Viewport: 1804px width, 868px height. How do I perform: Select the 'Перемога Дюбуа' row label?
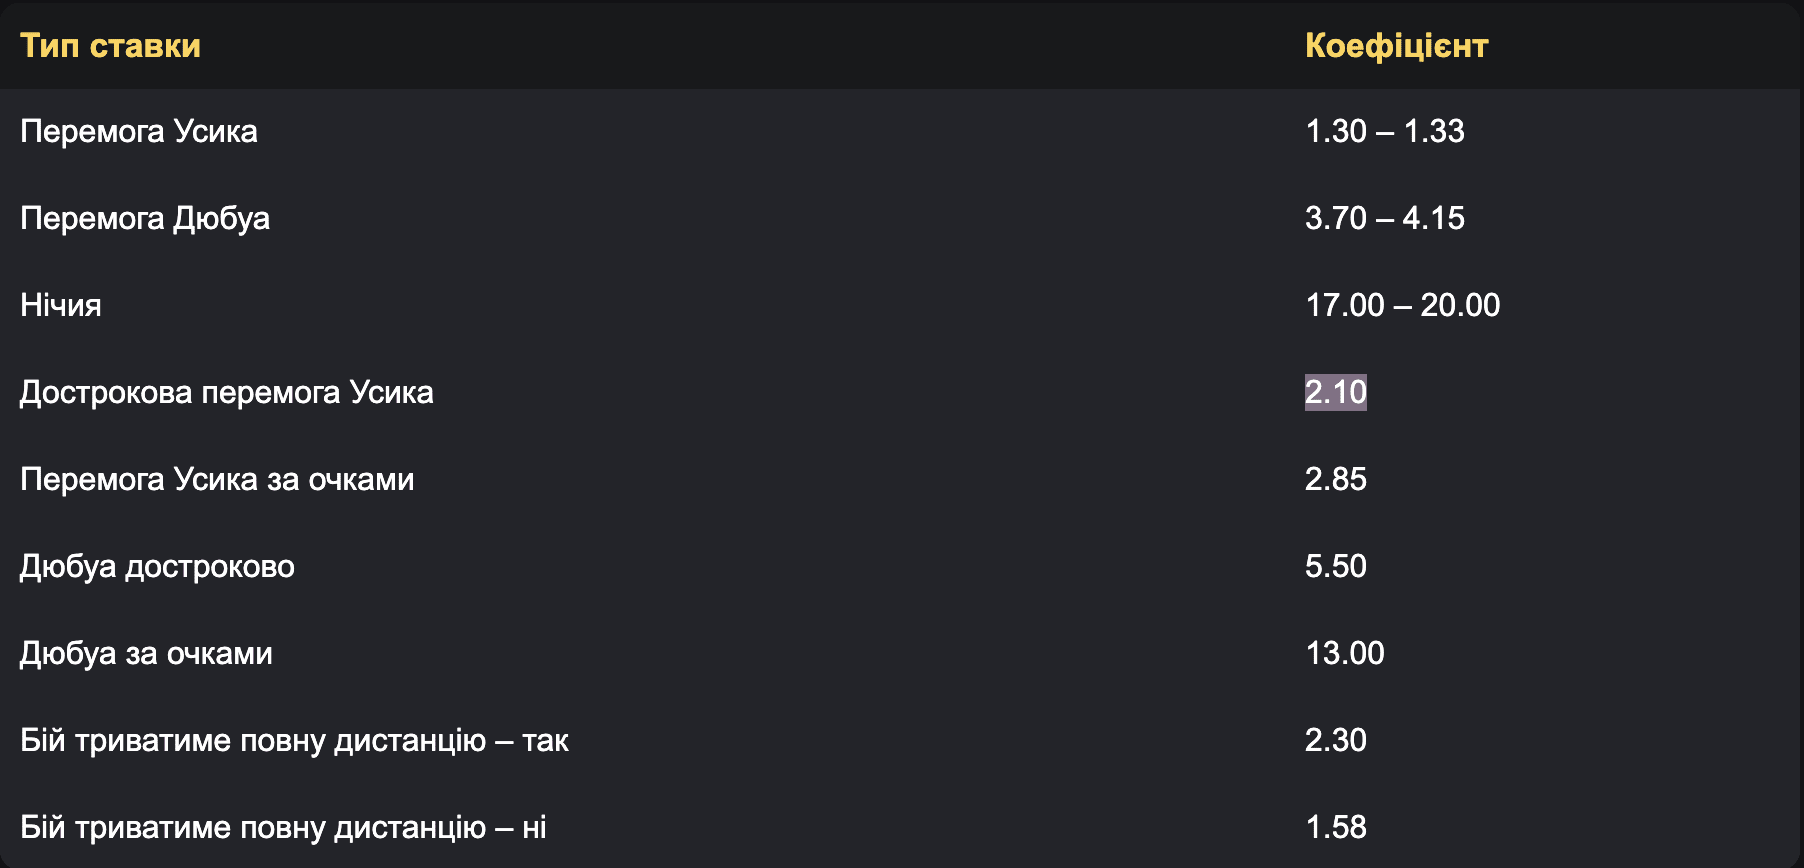(145, 218)
